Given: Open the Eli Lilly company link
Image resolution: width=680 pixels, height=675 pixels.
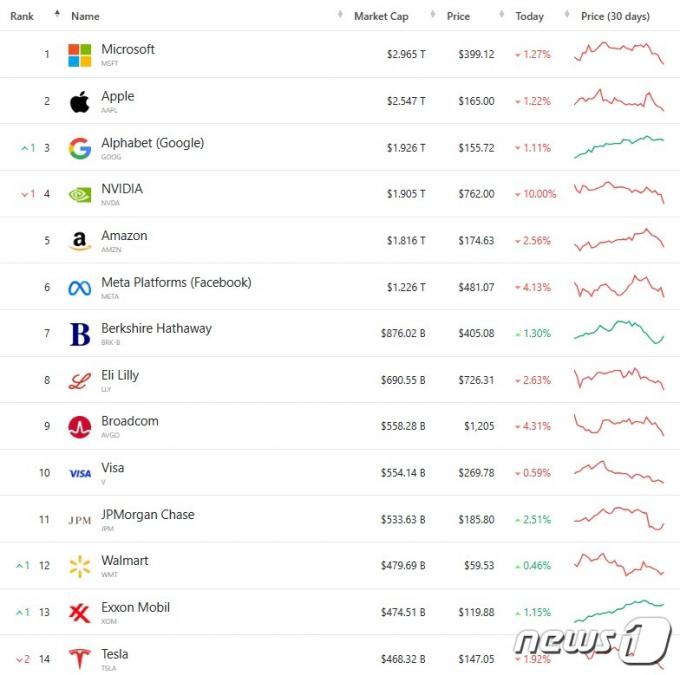Looking at the screenshot, I should (120, 375).
